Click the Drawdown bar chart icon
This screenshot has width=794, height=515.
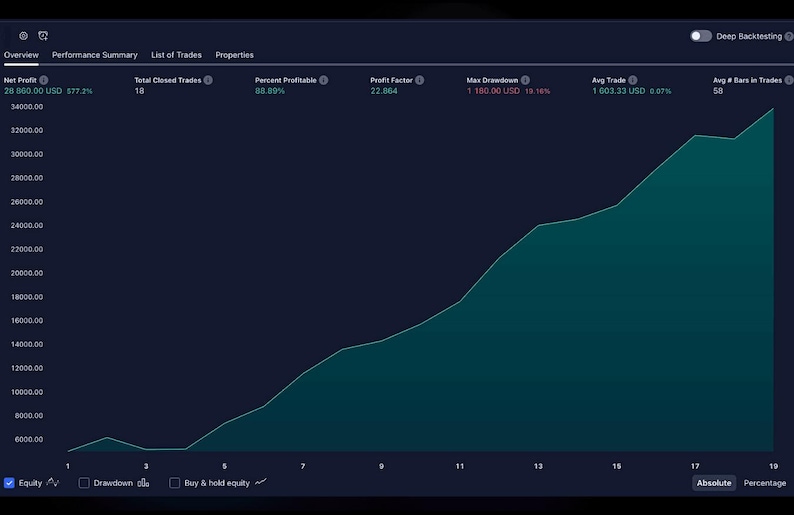[x=143, y=483]
